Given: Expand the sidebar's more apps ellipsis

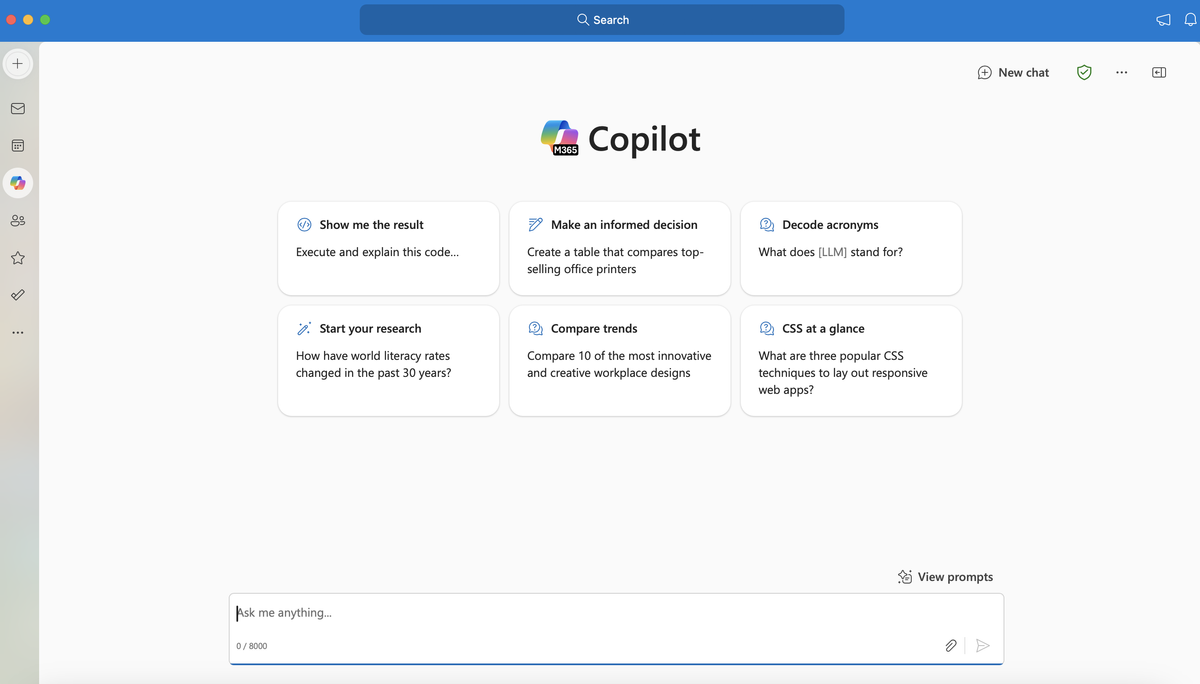Looking at the screenshot, I should click(x=18, y=332).
